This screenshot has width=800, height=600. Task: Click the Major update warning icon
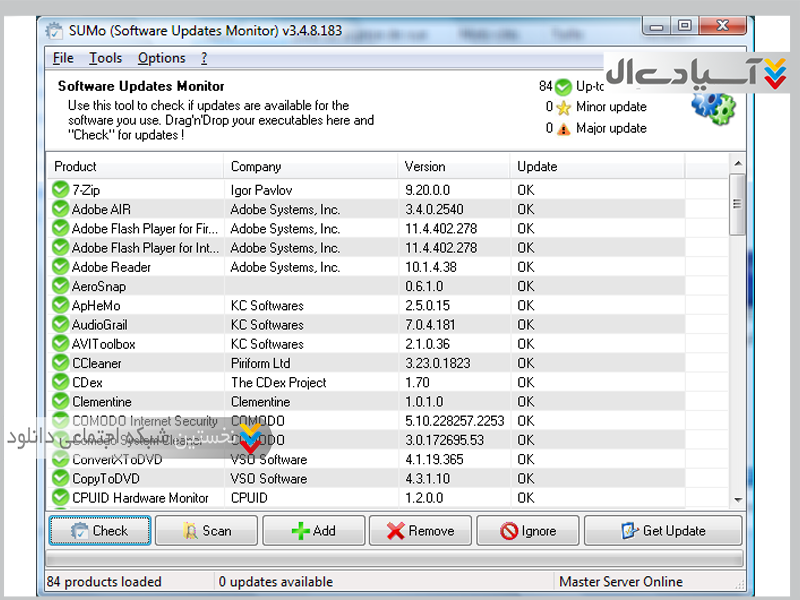564,128
